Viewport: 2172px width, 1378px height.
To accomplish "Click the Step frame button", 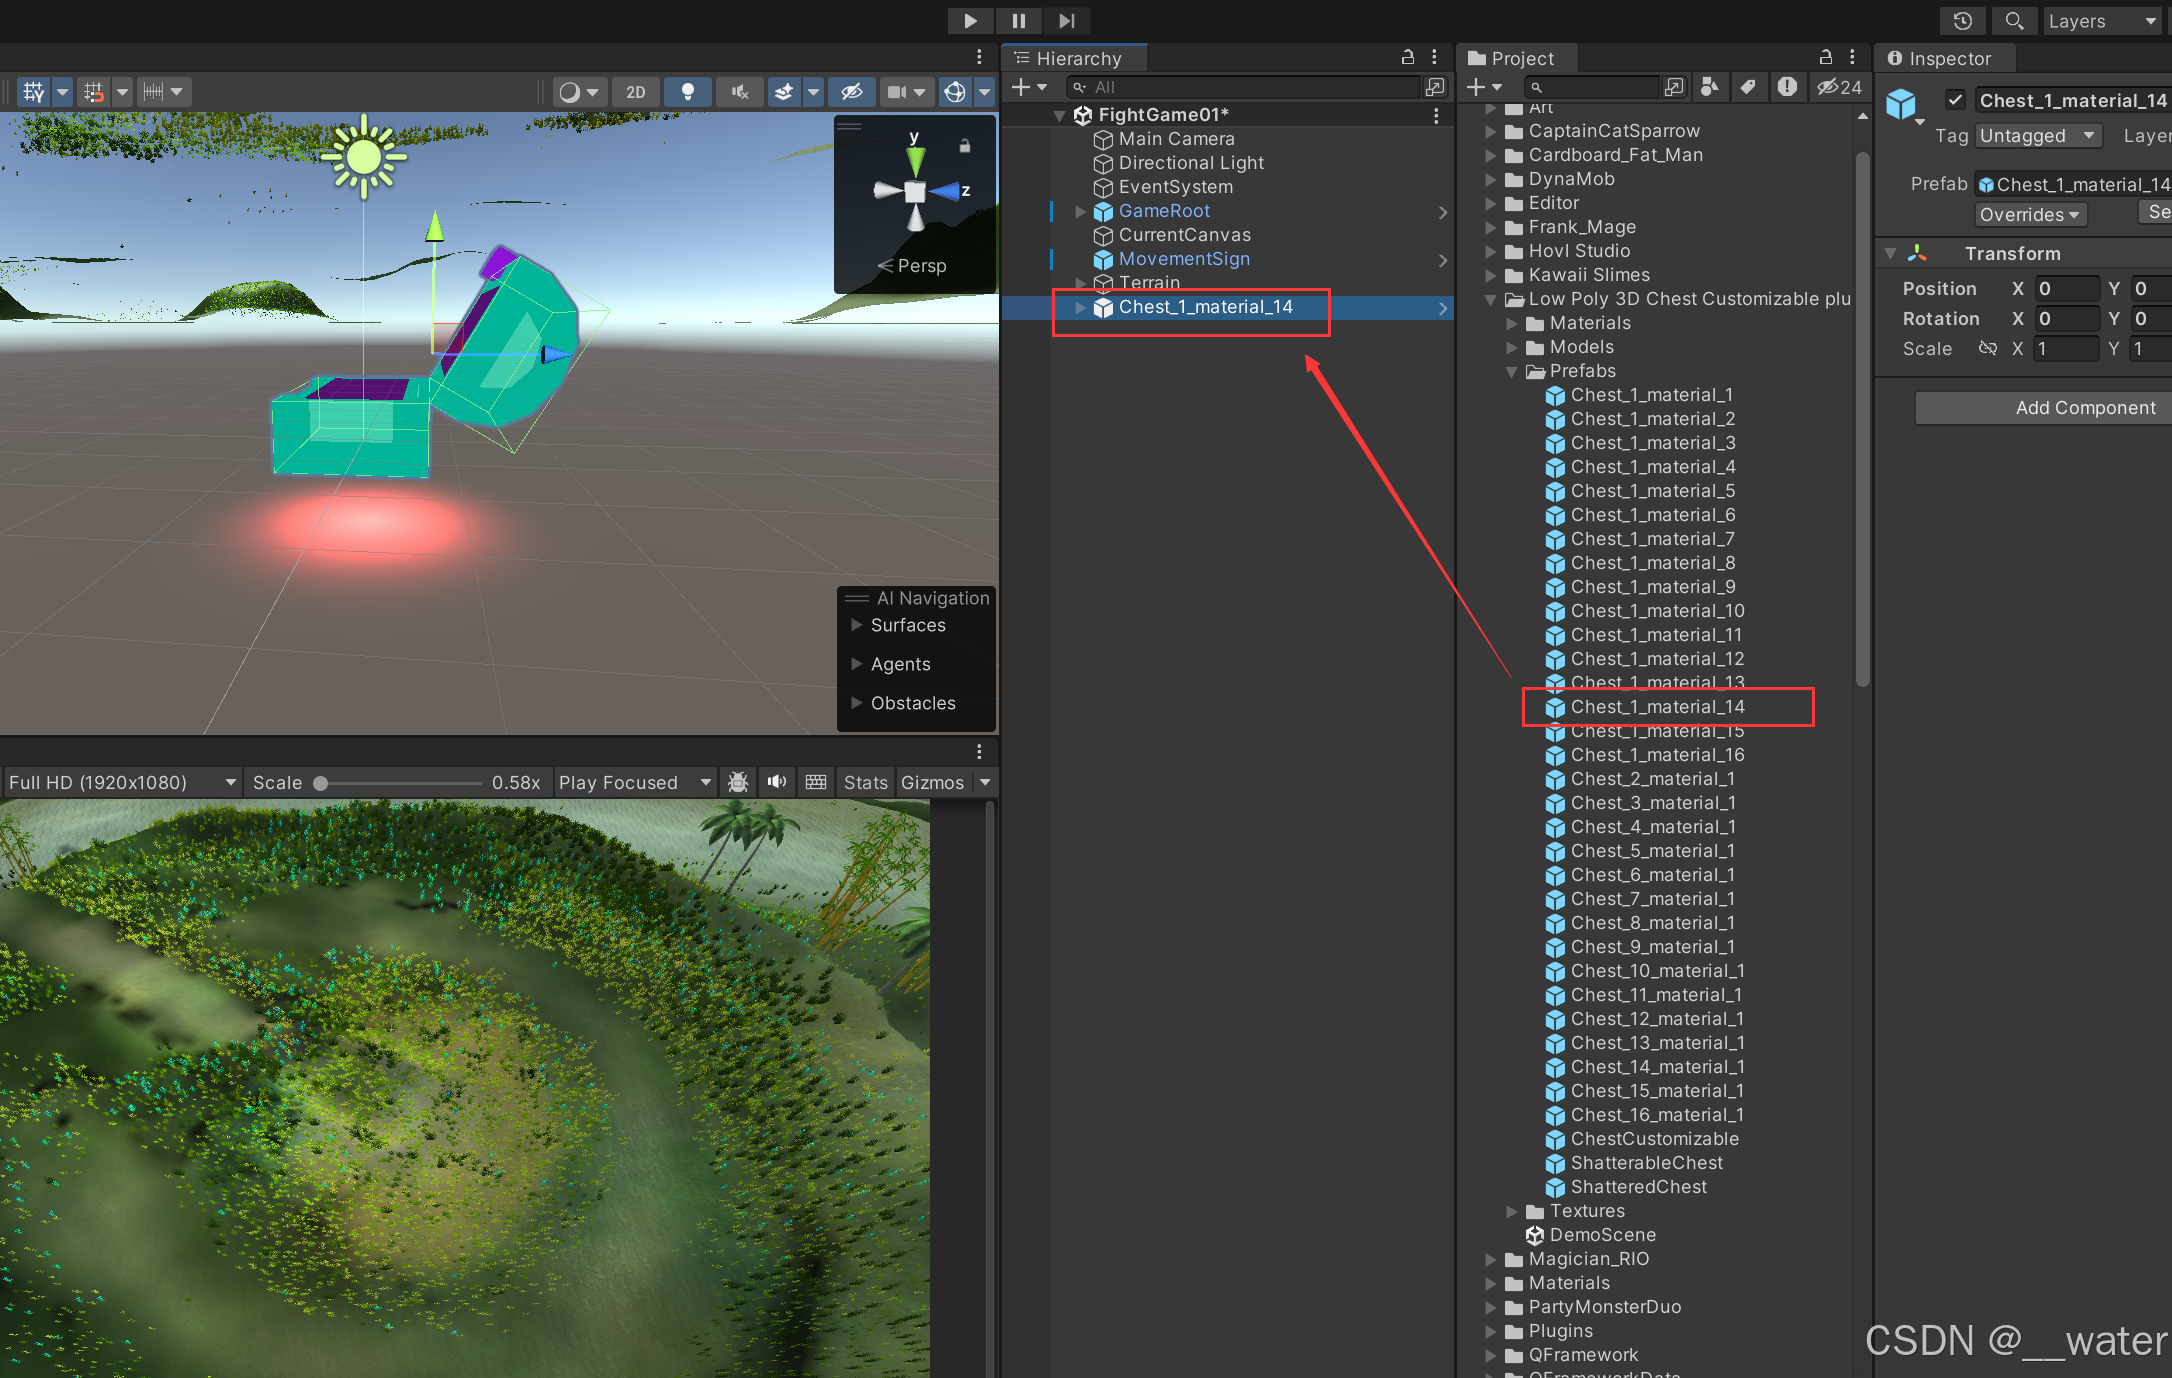I will coord(1067,20).
